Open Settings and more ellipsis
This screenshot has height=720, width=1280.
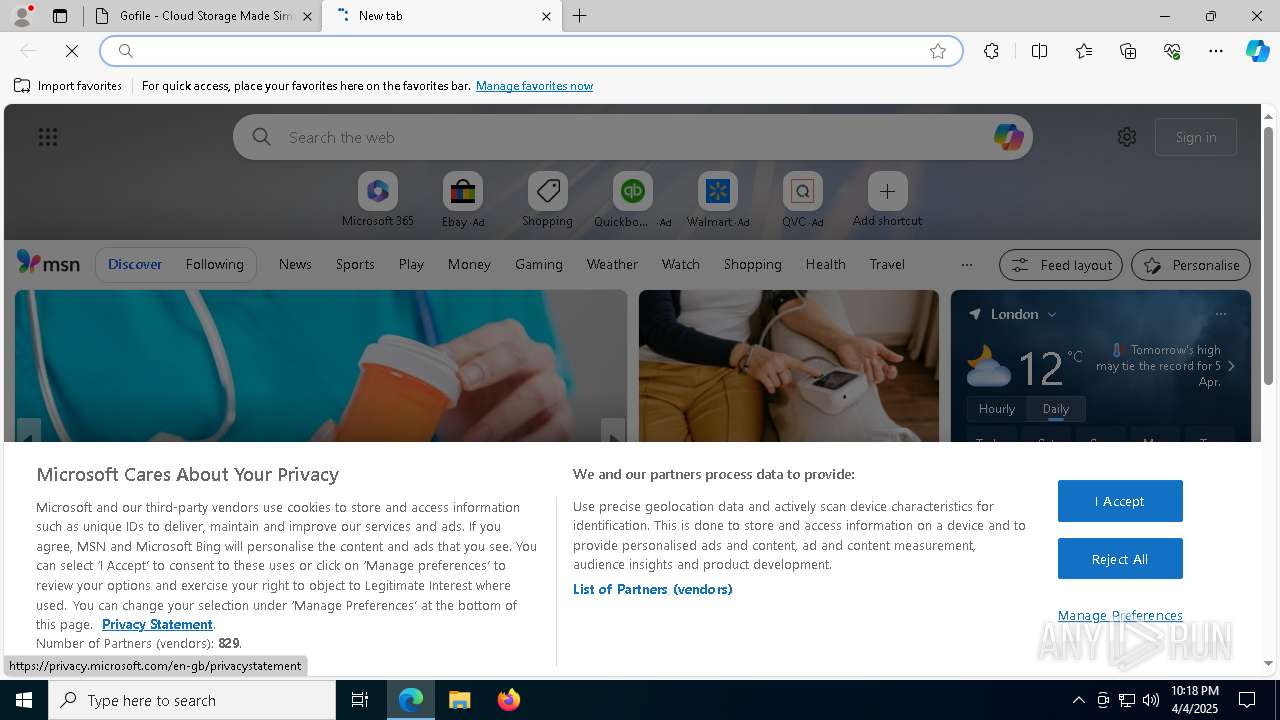1216,51
